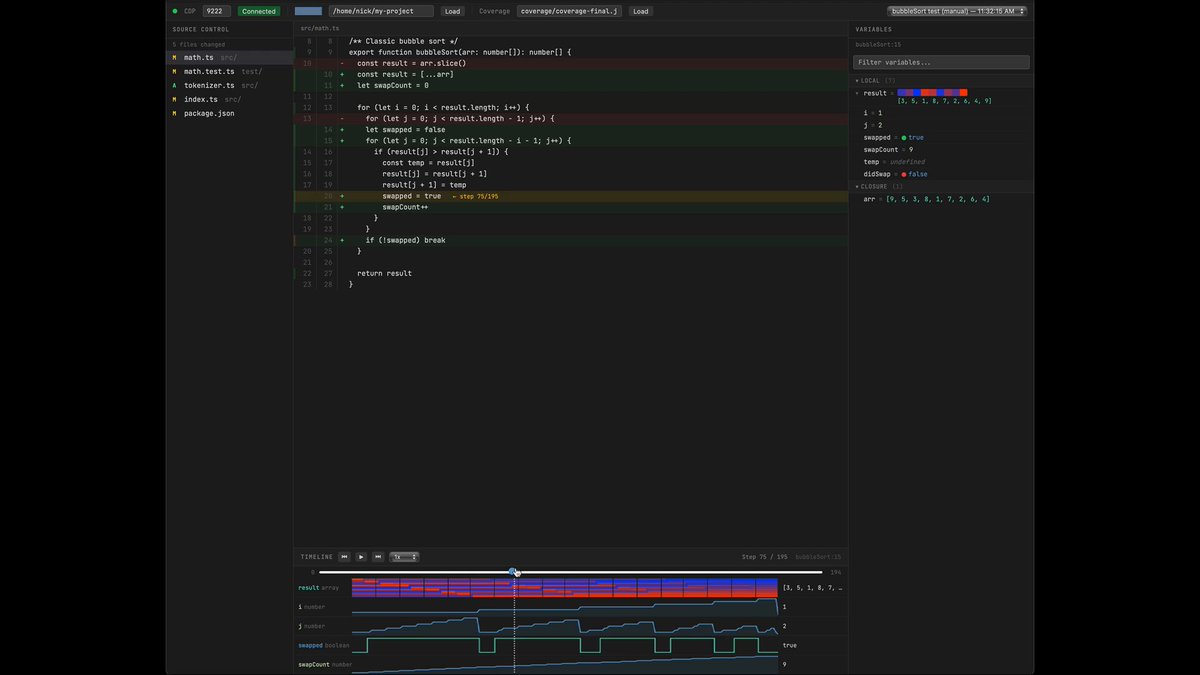The width and height of the screenshot is (1200, 675).
Task: Play the timeline animation
Action: coord(361,556)
